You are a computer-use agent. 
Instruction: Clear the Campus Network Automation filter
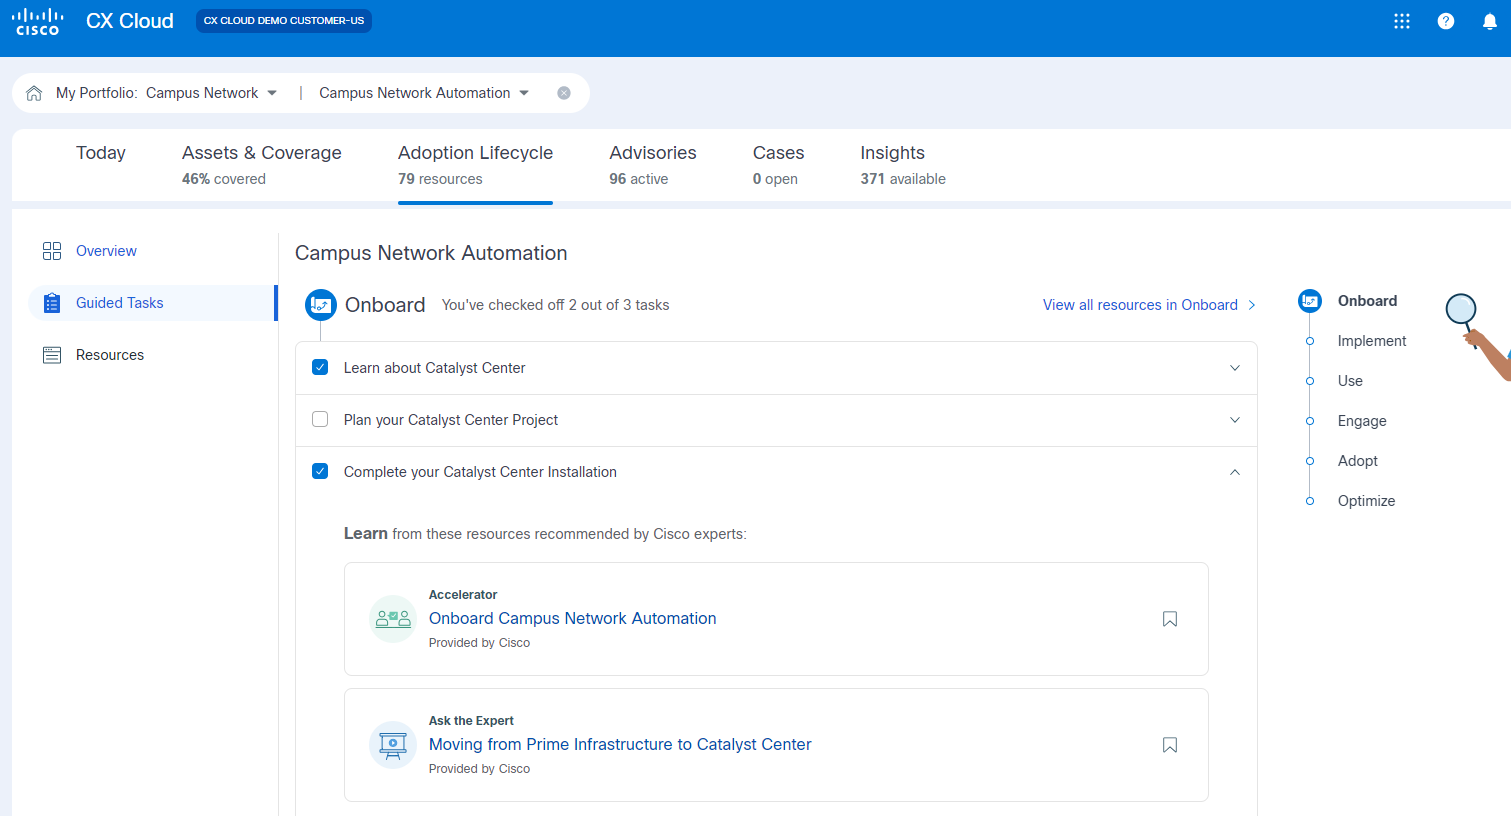coord(564,93)
